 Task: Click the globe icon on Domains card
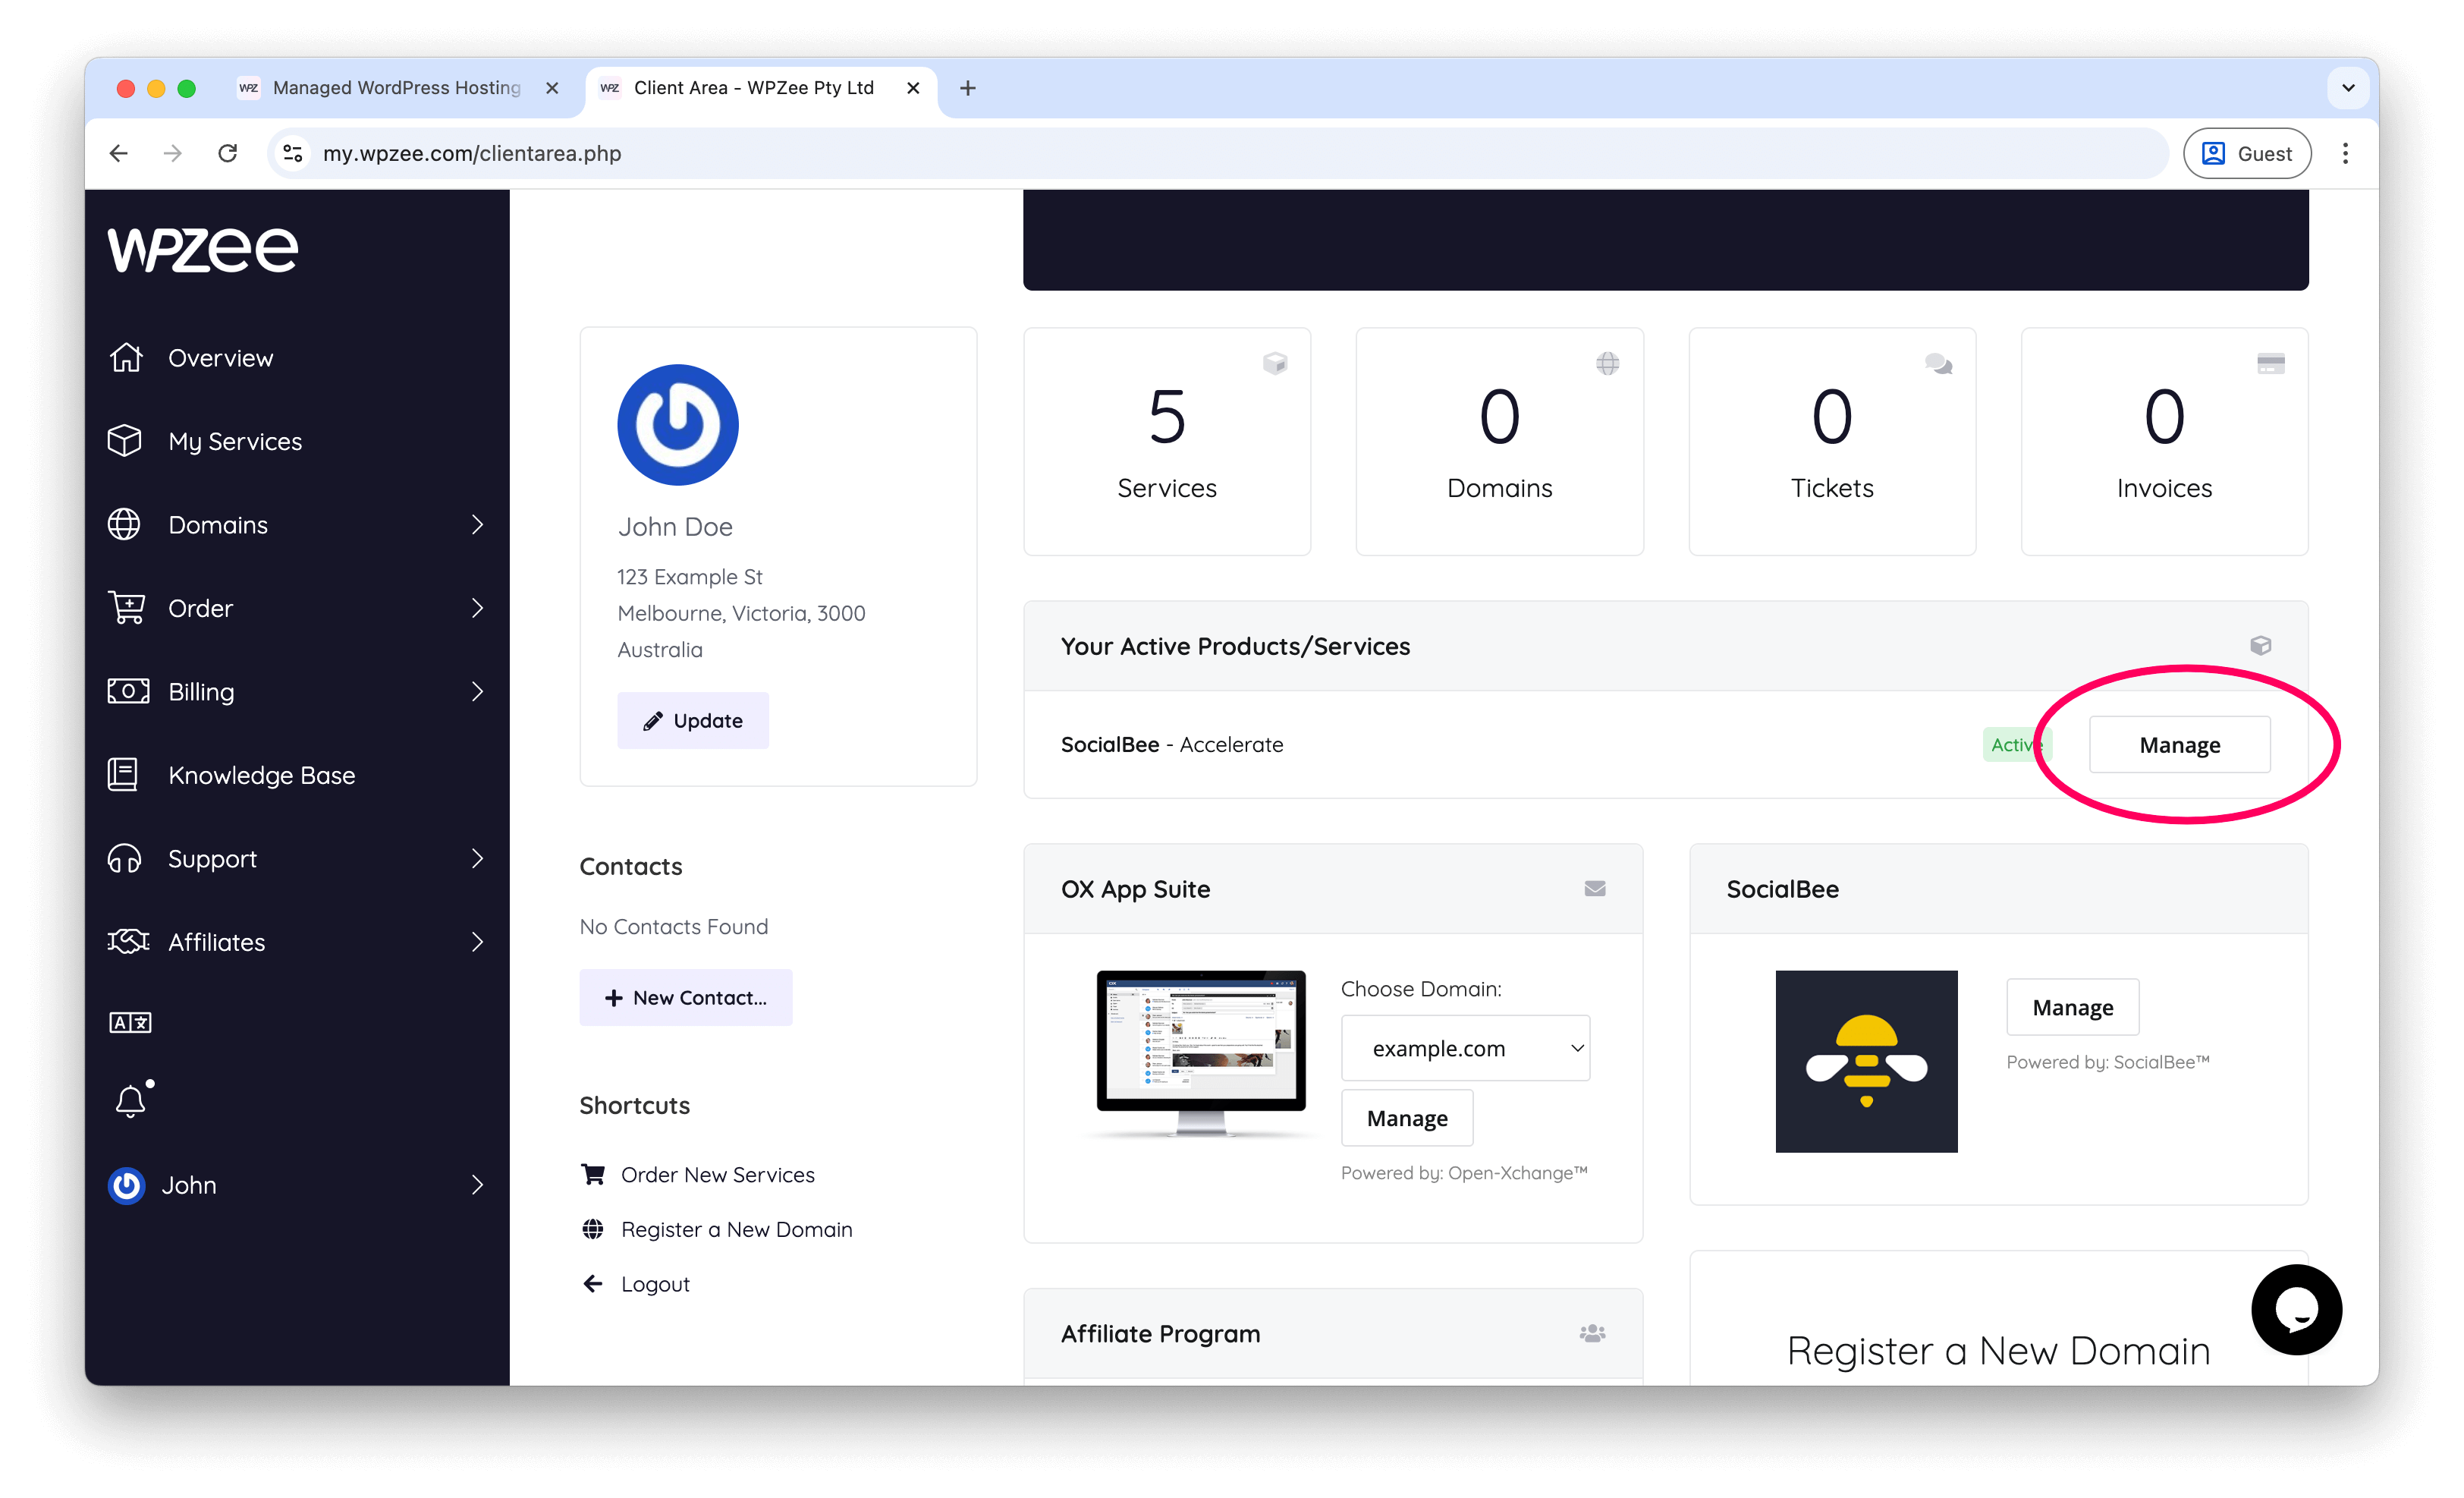point(1608,363)
